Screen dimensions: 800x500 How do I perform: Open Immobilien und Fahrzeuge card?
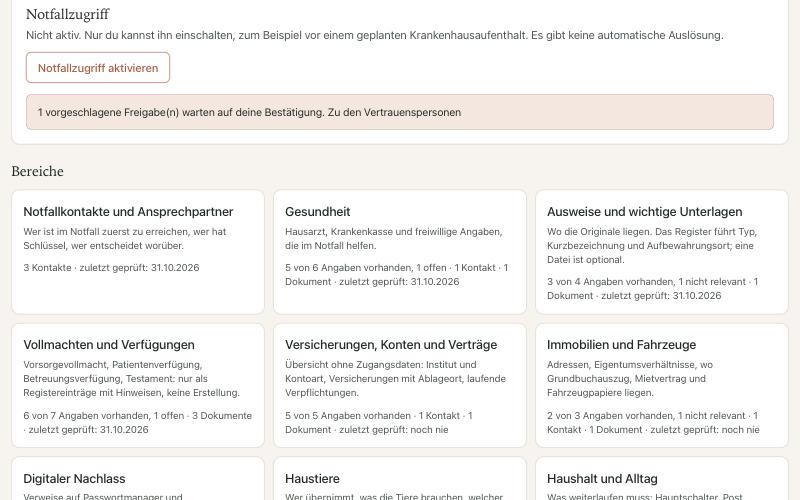pyautogui.click(x=662, y=385)
